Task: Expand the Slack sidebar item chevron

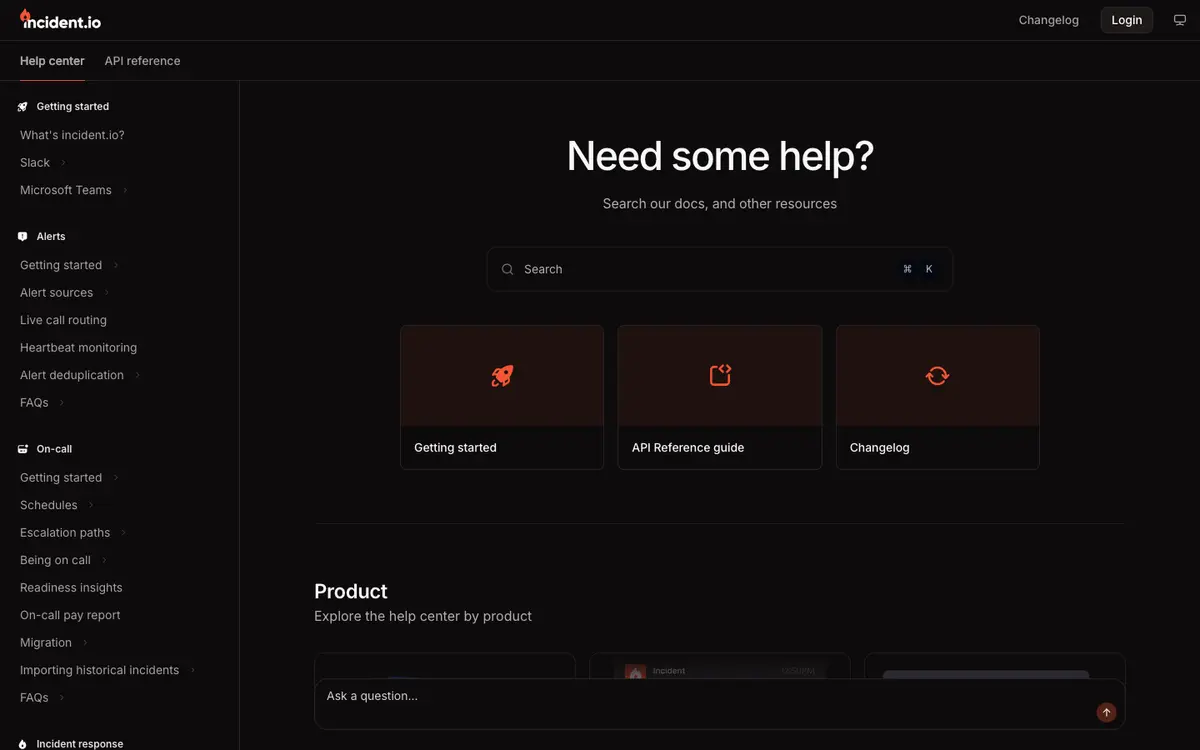Action: 63,163
